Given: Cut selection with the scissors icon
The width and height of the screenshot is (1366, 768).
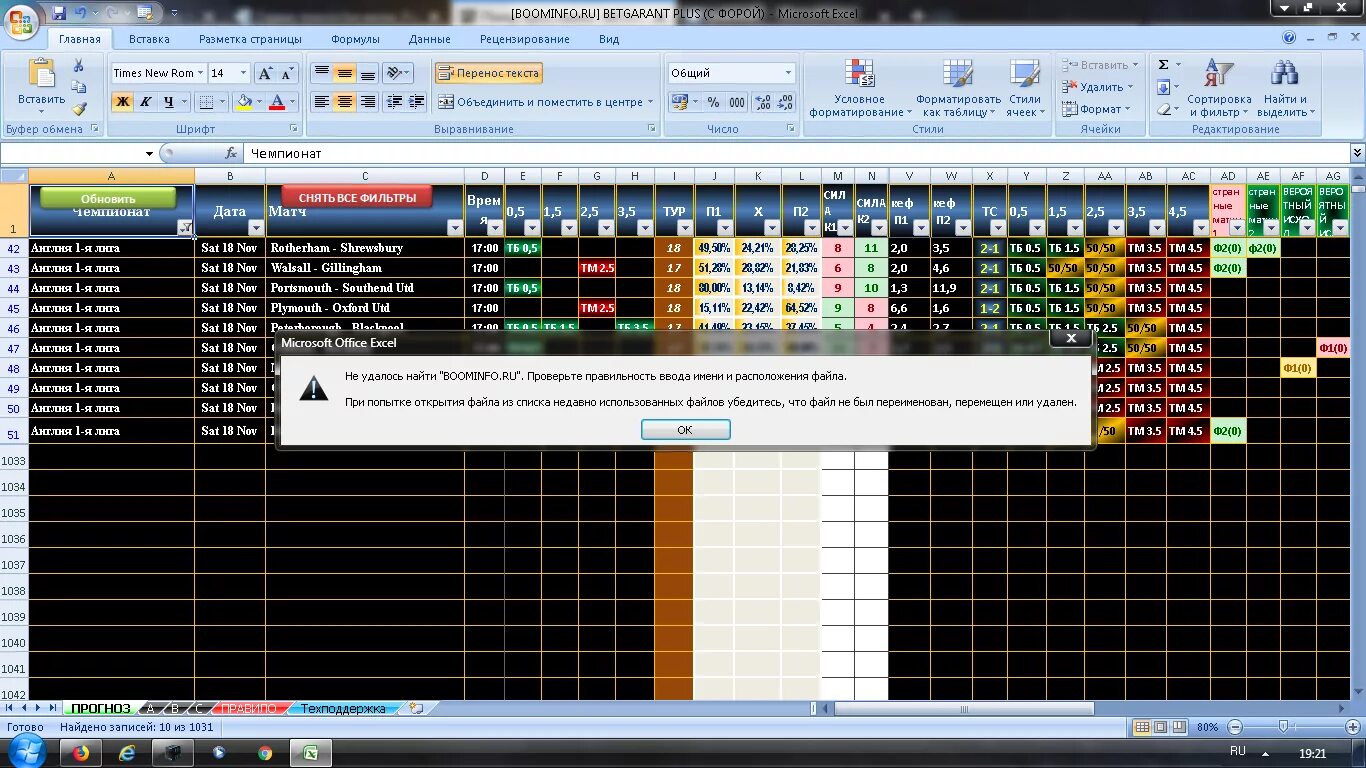Looking at the screenshot, I should coord(79,66).
